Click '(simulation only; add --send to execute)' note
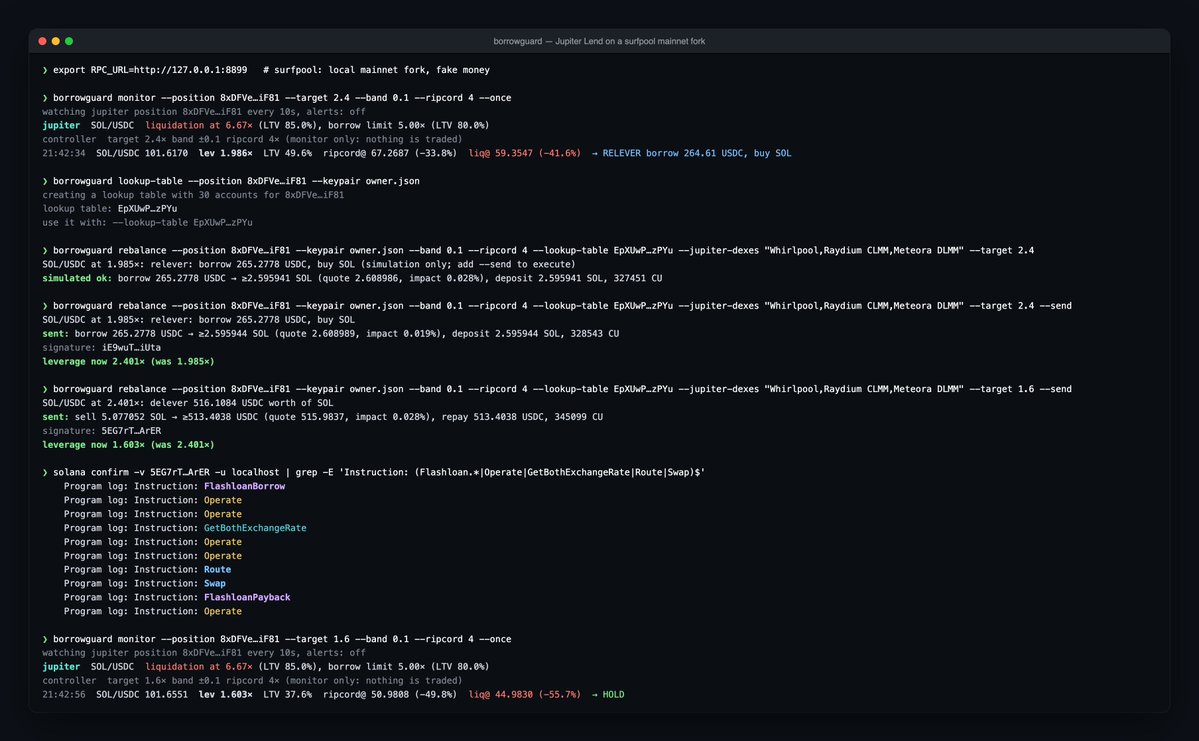This screenshot has height=741, width=1199. 468,265
